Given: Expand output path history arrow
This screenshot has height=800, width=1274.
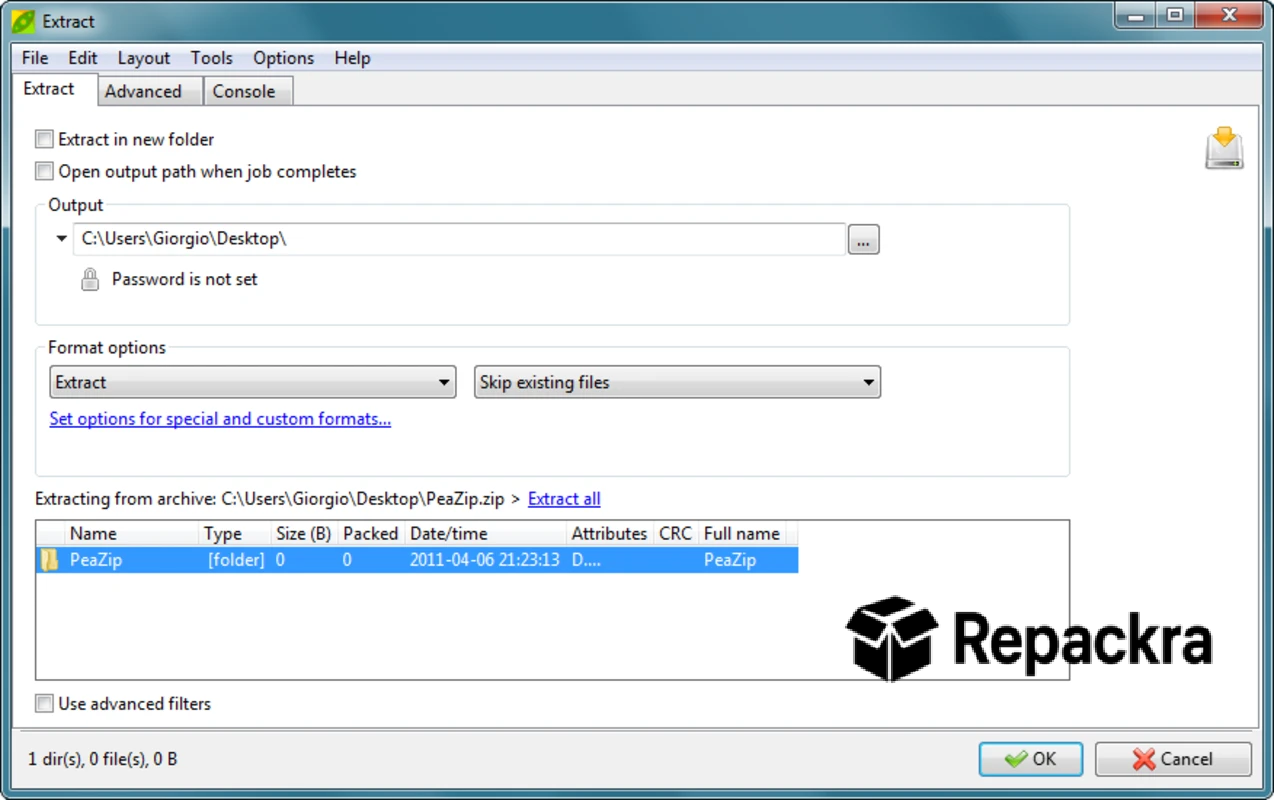Looking at the screenshot, I should tap(62, 239).
